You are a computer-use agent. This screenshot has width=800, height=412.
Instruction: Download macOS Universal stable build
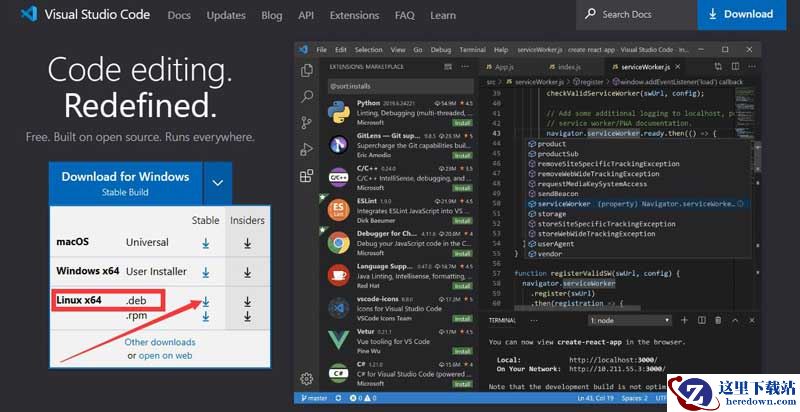pos(206,243)
